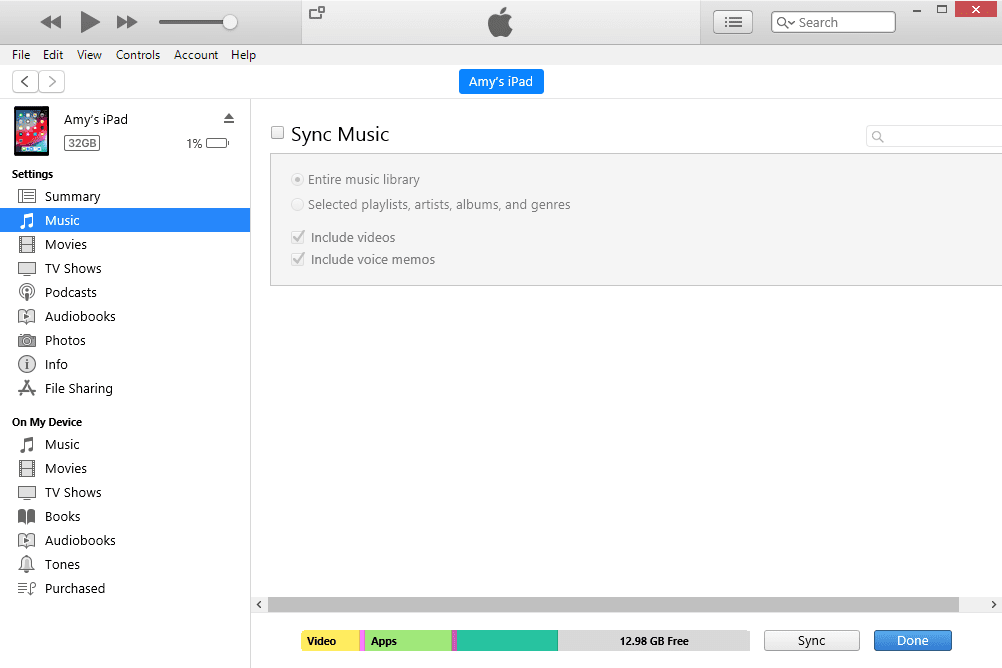Click the 12.98 GB Free storage segment

click(x=654, y=641)
